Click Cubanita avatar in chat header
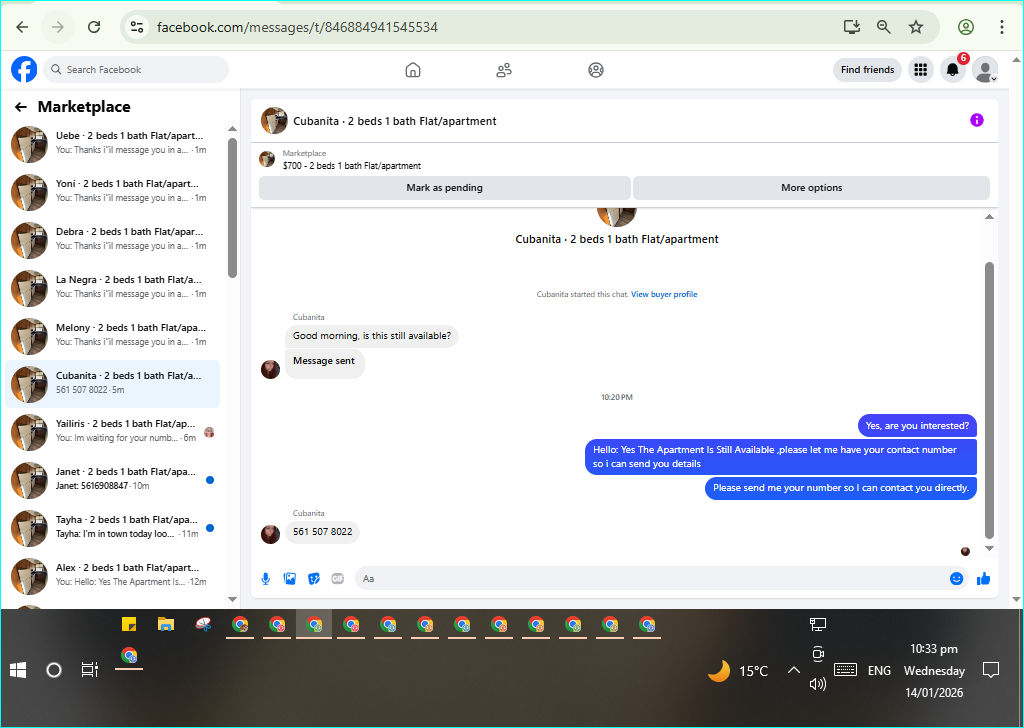This screenshot has height=728, width=1024. point(274,121)
